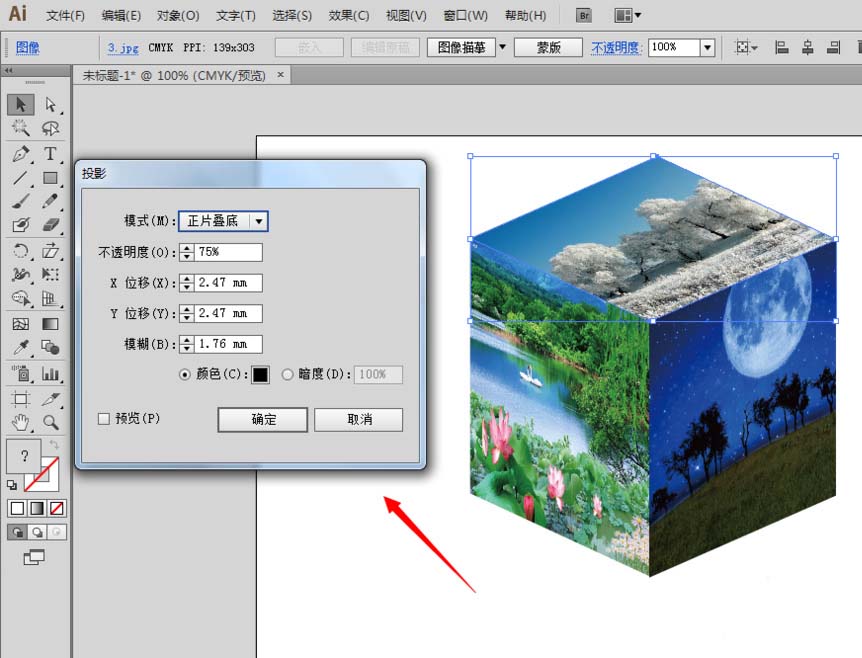Click default fill and stroke icon
This screenshot has width=862, height=658.
click(x=12, y=485)
